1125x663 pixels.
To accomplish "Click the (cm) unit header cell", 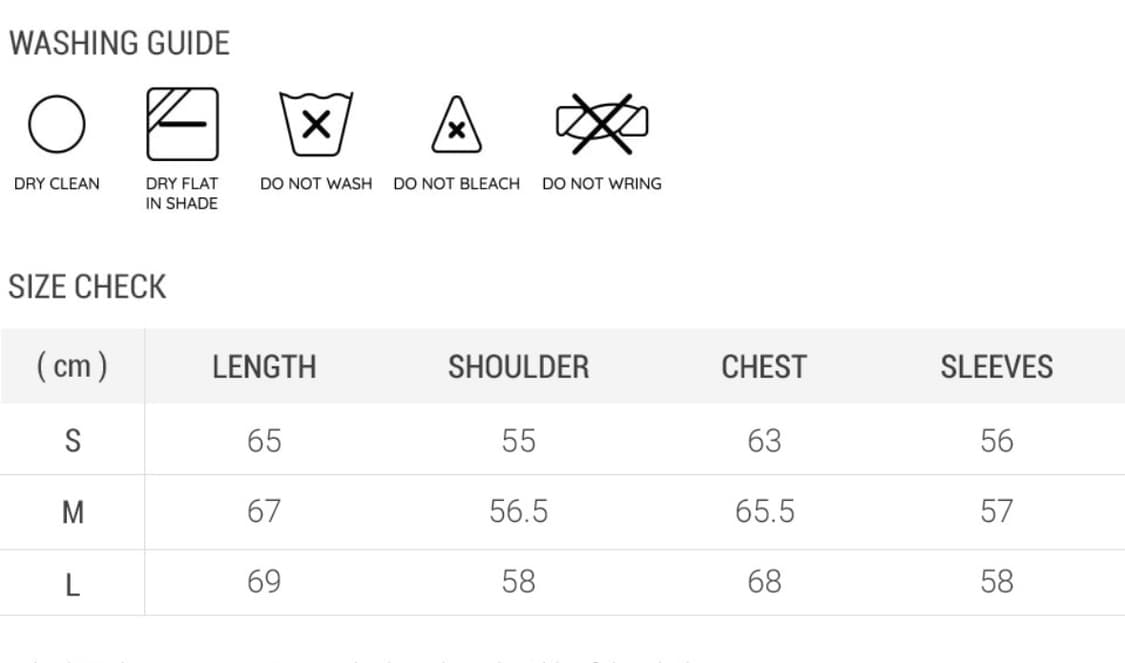I will pos(72,366).
